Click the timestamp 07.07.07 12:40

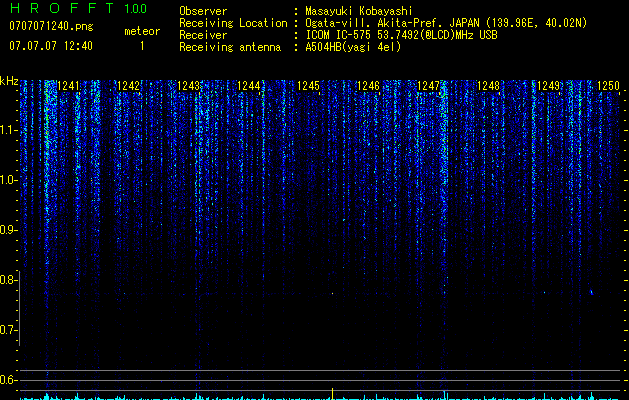pyautogui.click(x=51, y=46)
